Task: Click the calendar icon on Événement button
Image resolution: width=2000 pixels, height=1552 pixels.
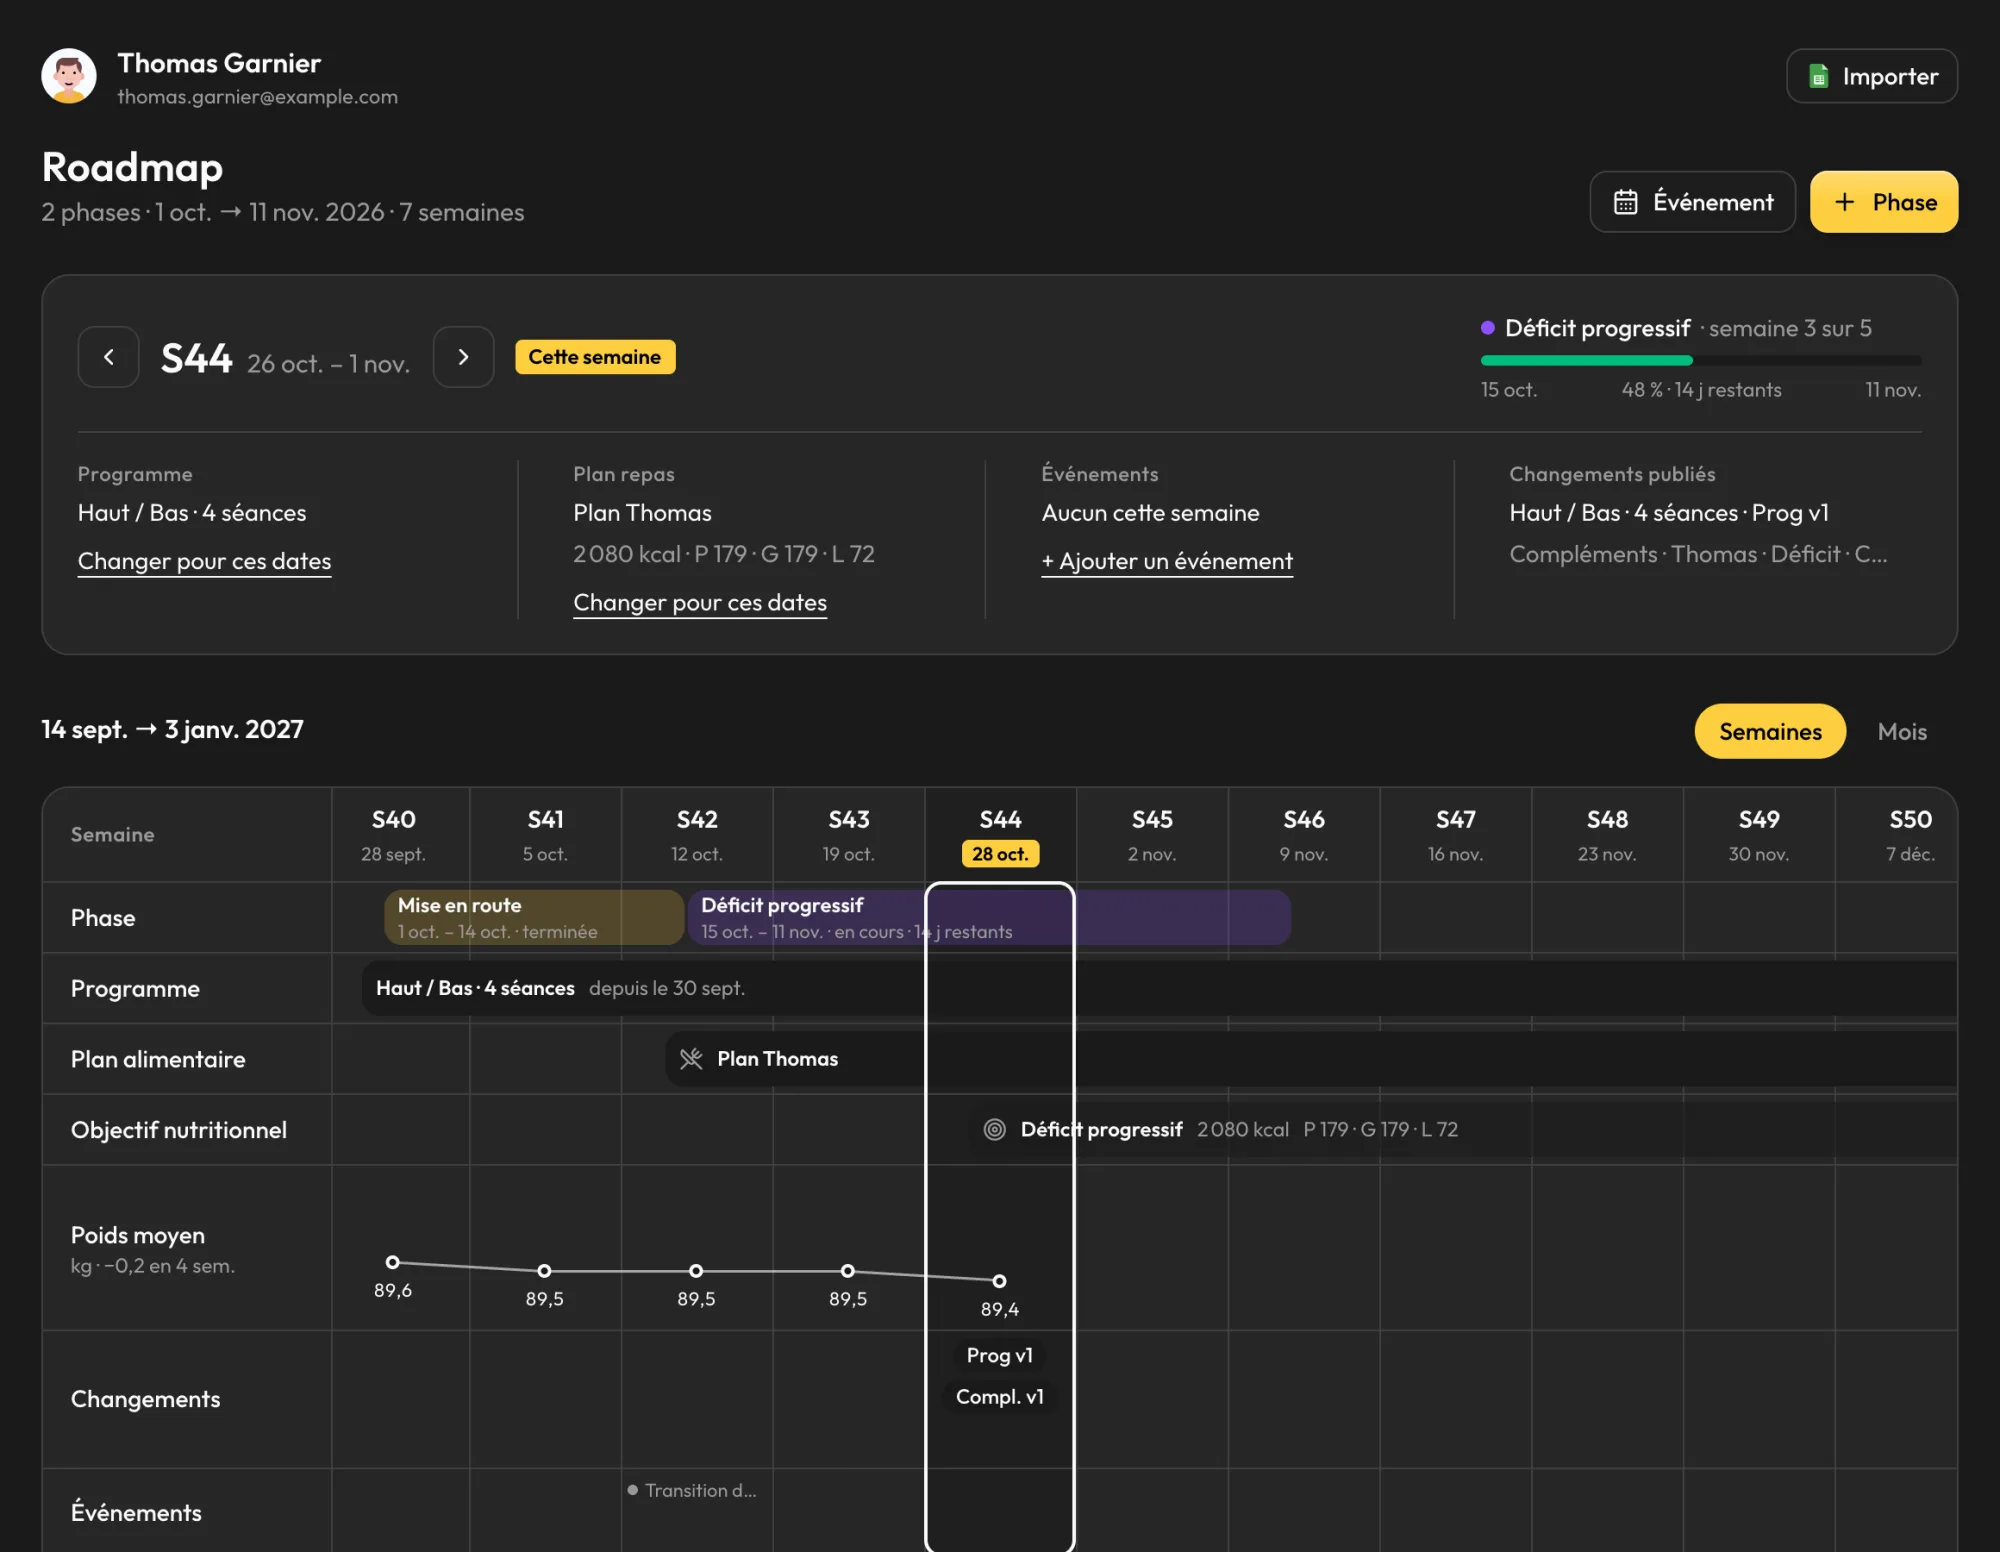Action: (x=1626, y=202)
